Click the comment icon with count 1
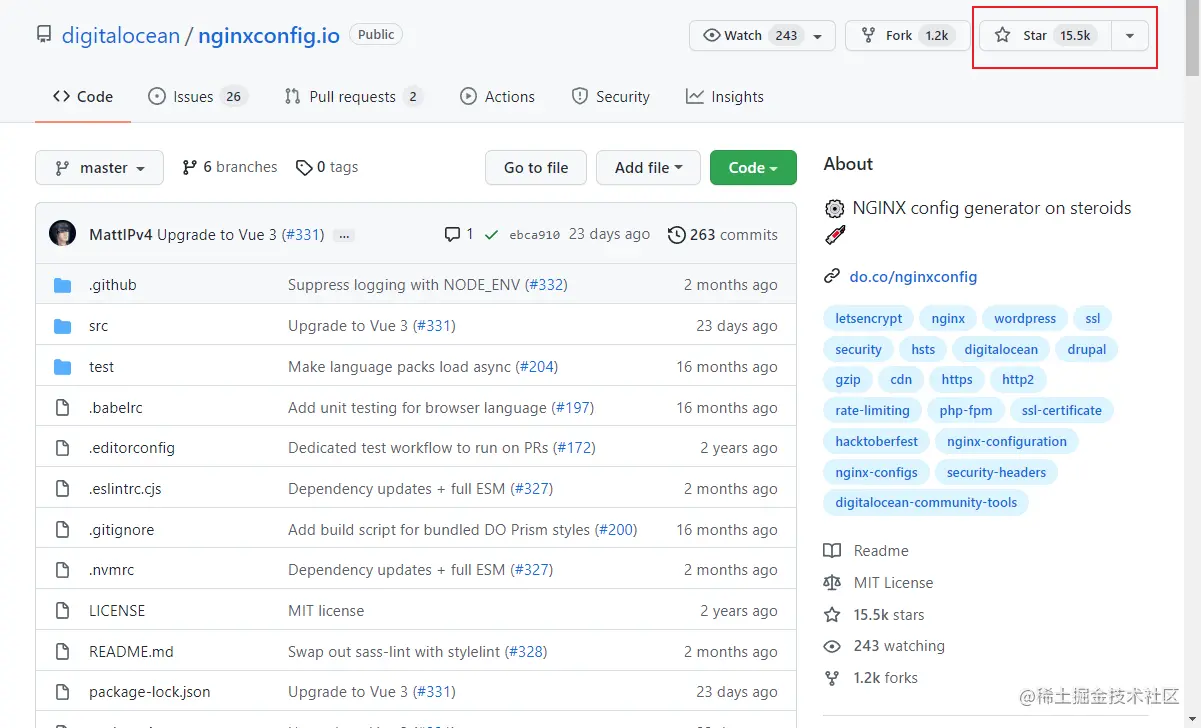 pos(452,234)
